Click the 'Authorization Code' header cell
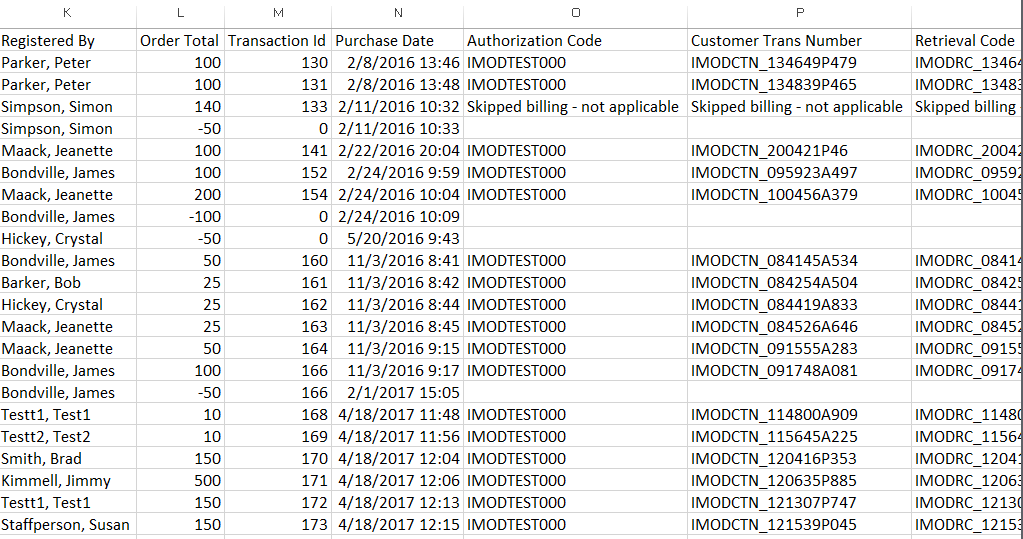This screenshot has width=1023, height=539. point(535,41)
